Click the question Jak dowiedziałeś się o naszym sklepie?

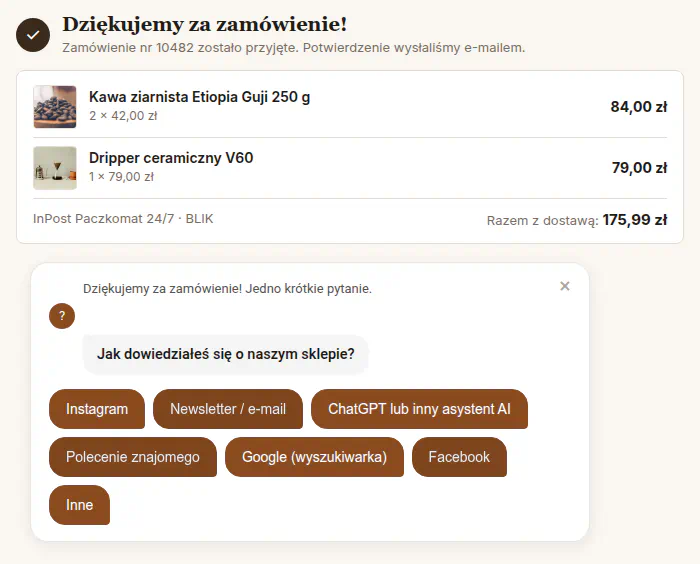pos(226,354)
